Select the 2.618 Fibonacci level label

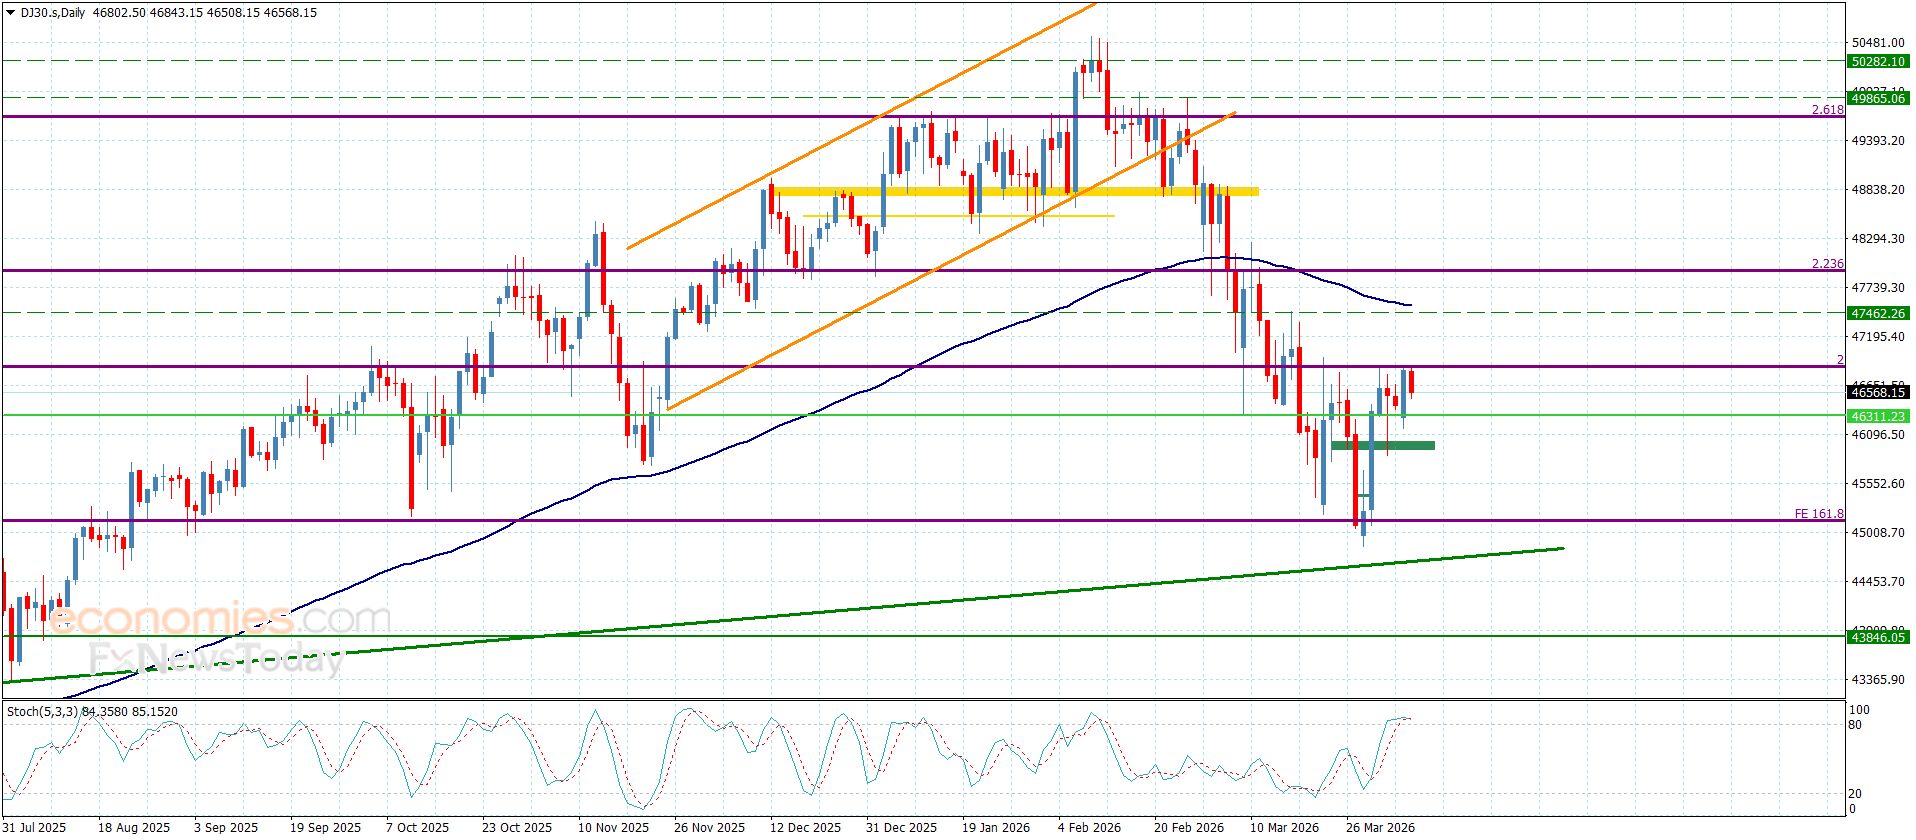click(1827, 110)
